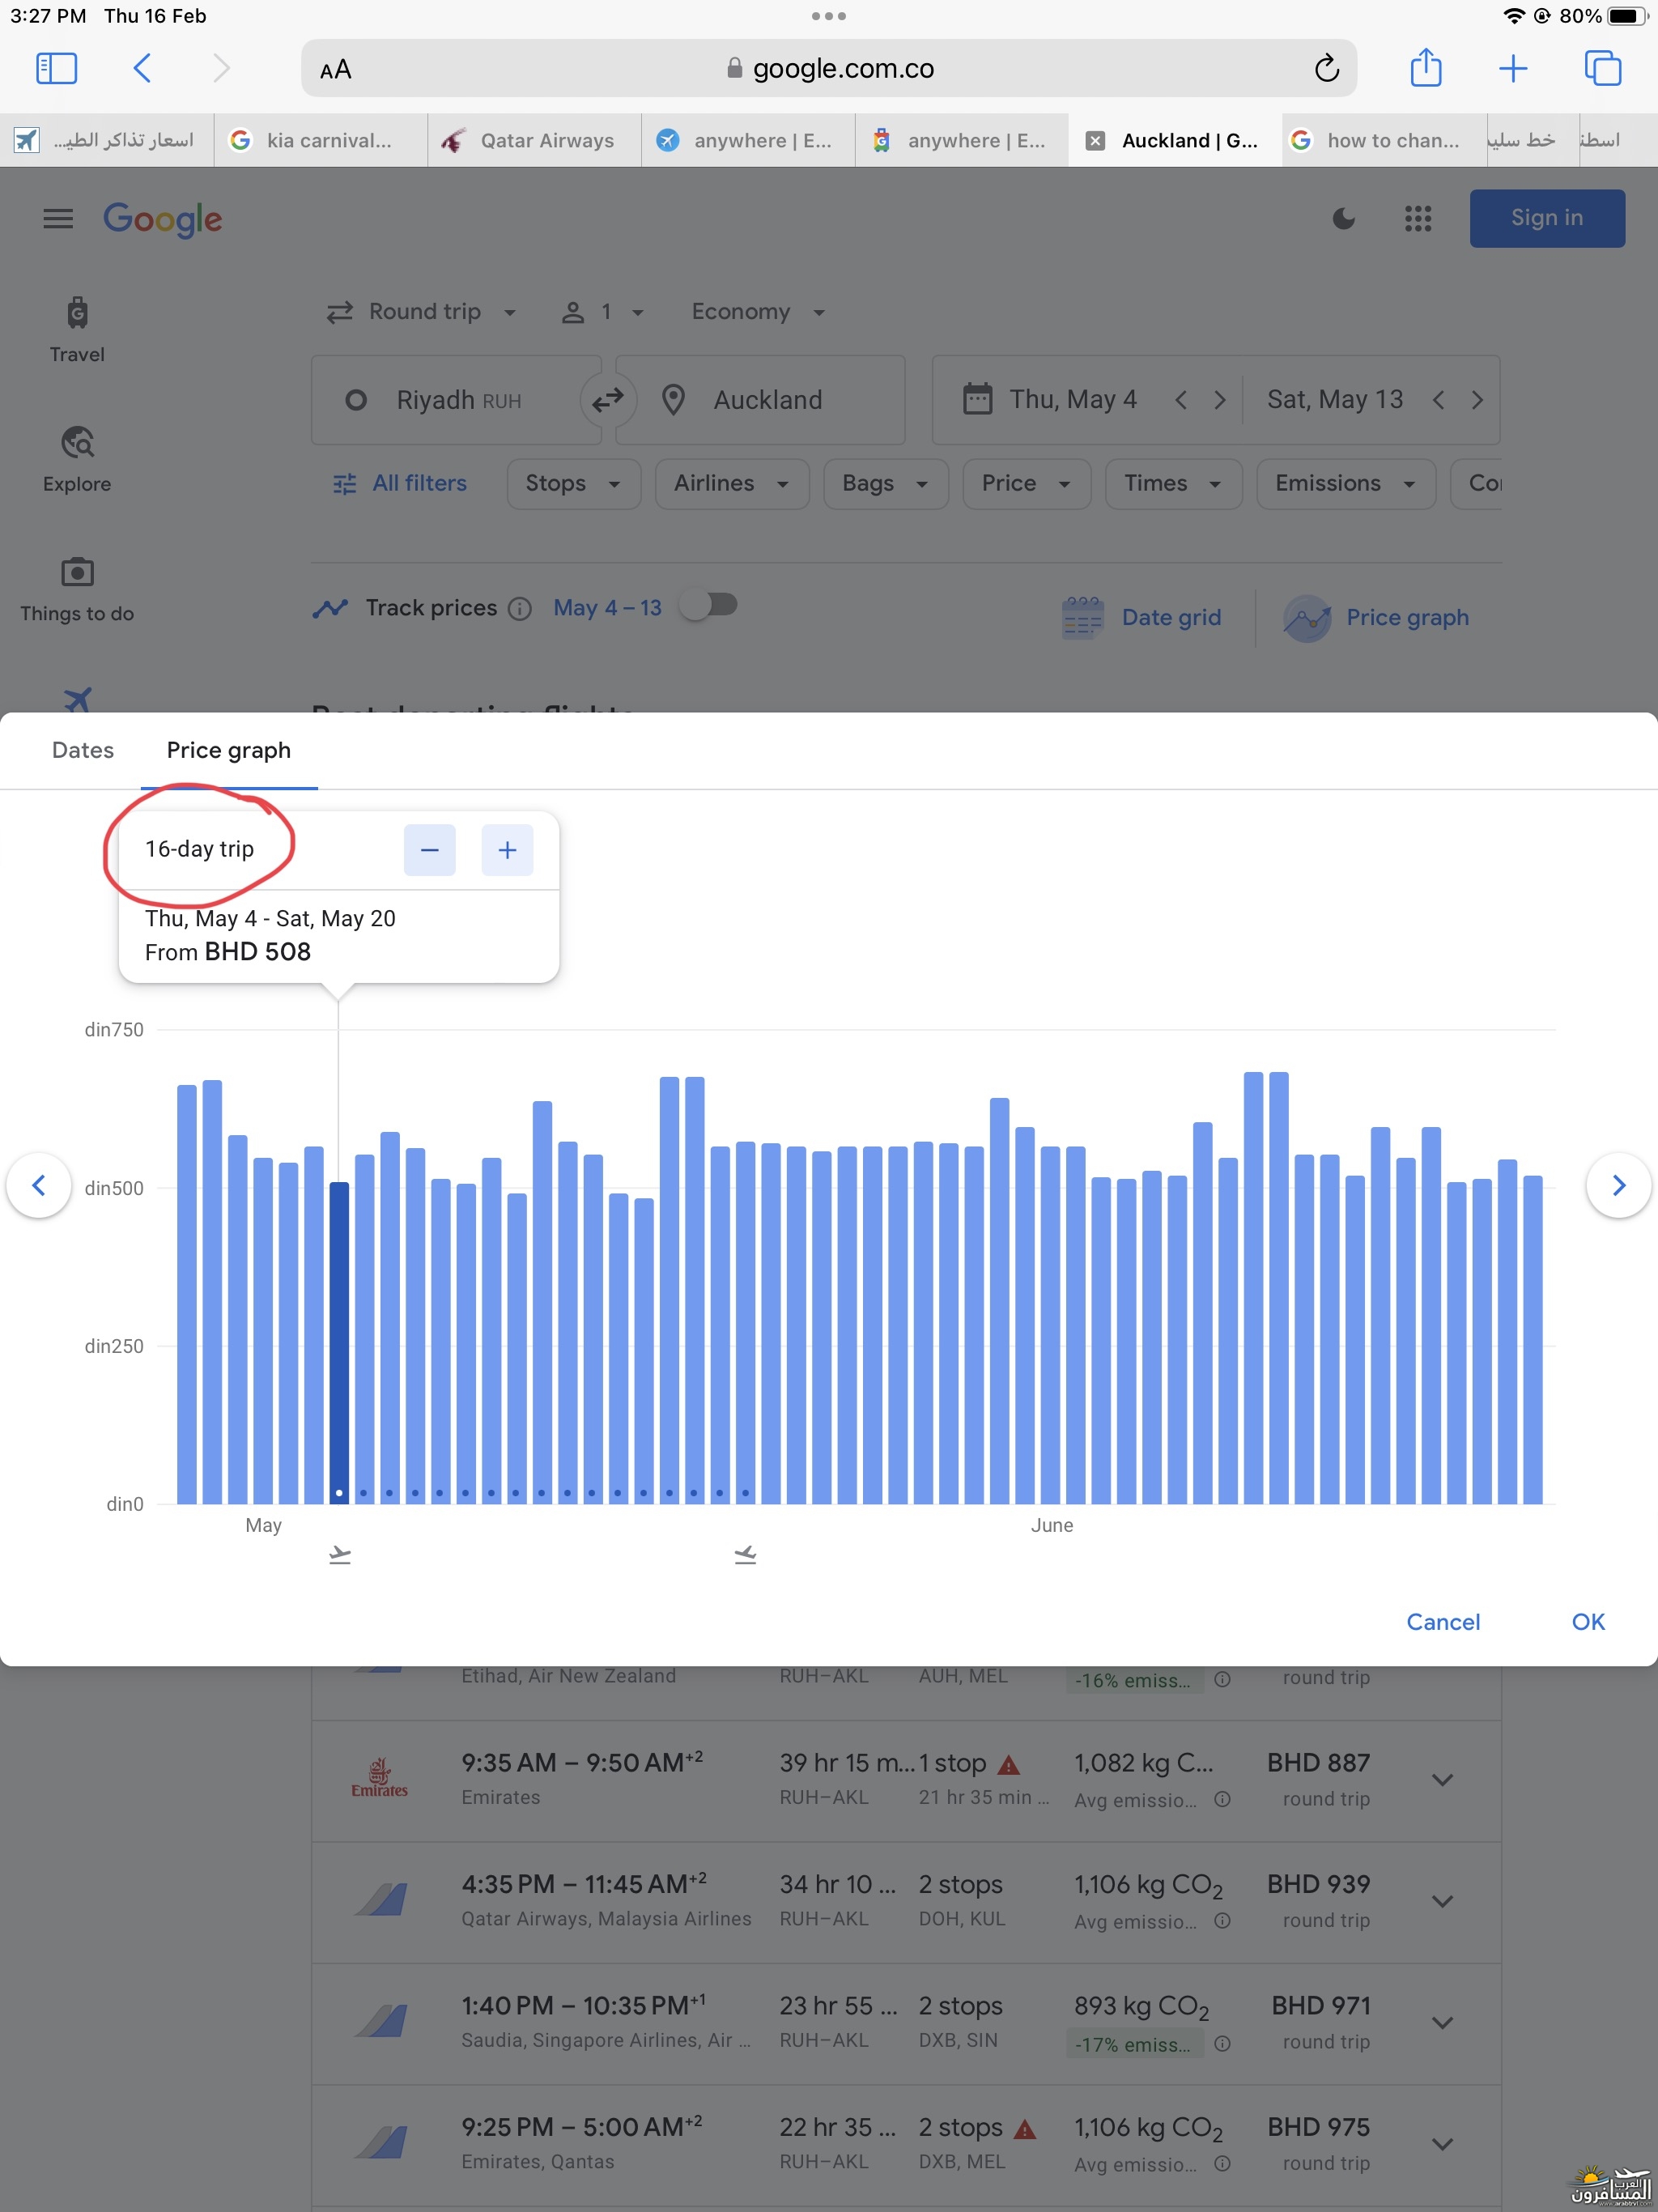Click Cancel in price graph dialog
This screenshot has width=1658, height=2212.
tap(1442, 1622)
